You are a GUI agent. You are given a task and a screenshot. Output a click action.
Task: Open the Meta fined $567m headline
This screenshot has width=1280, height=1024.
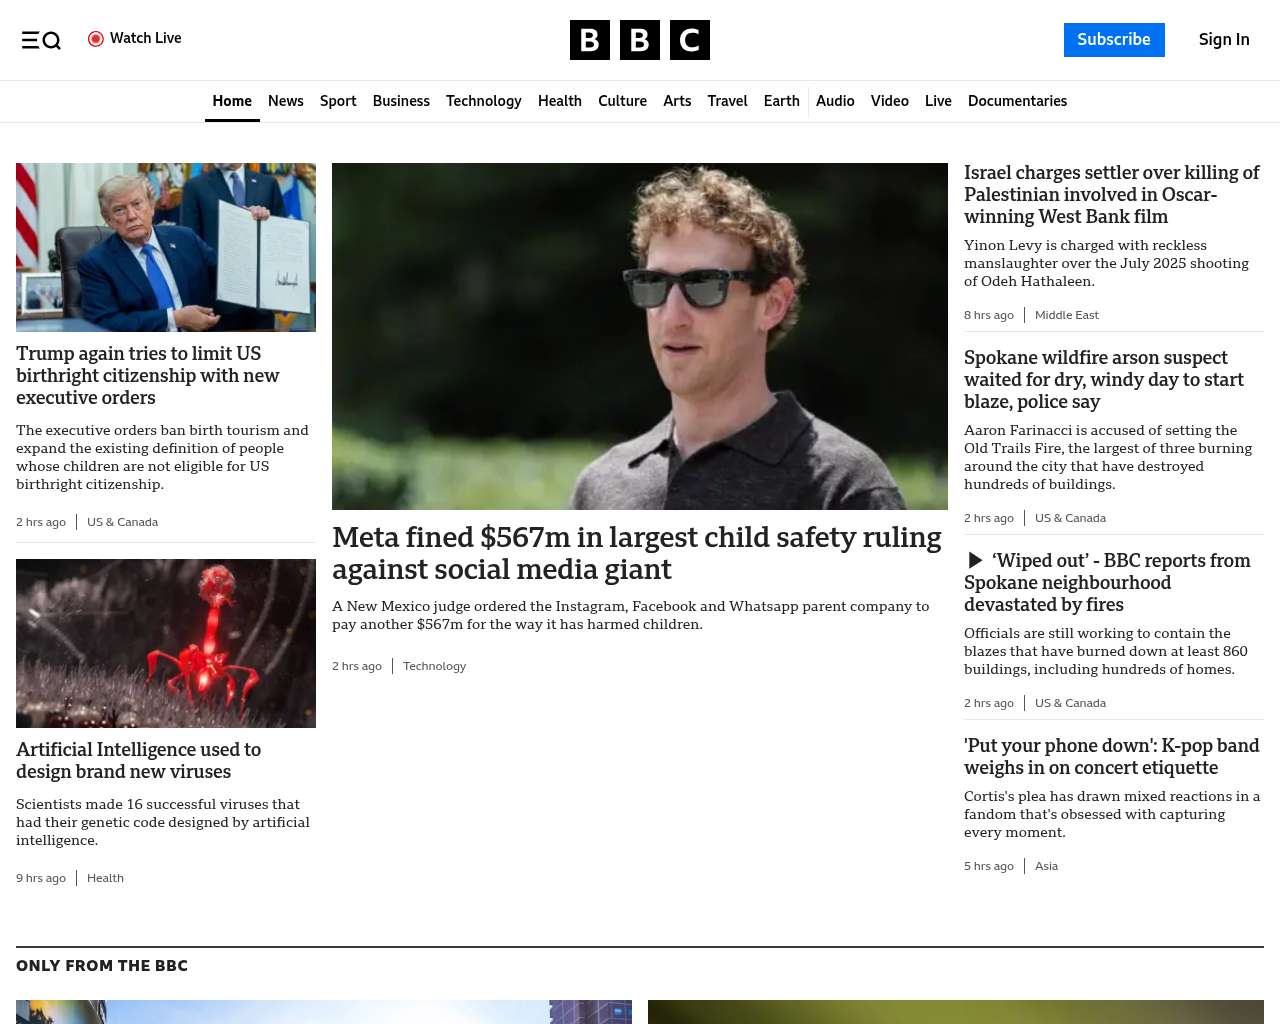[637, 553]
